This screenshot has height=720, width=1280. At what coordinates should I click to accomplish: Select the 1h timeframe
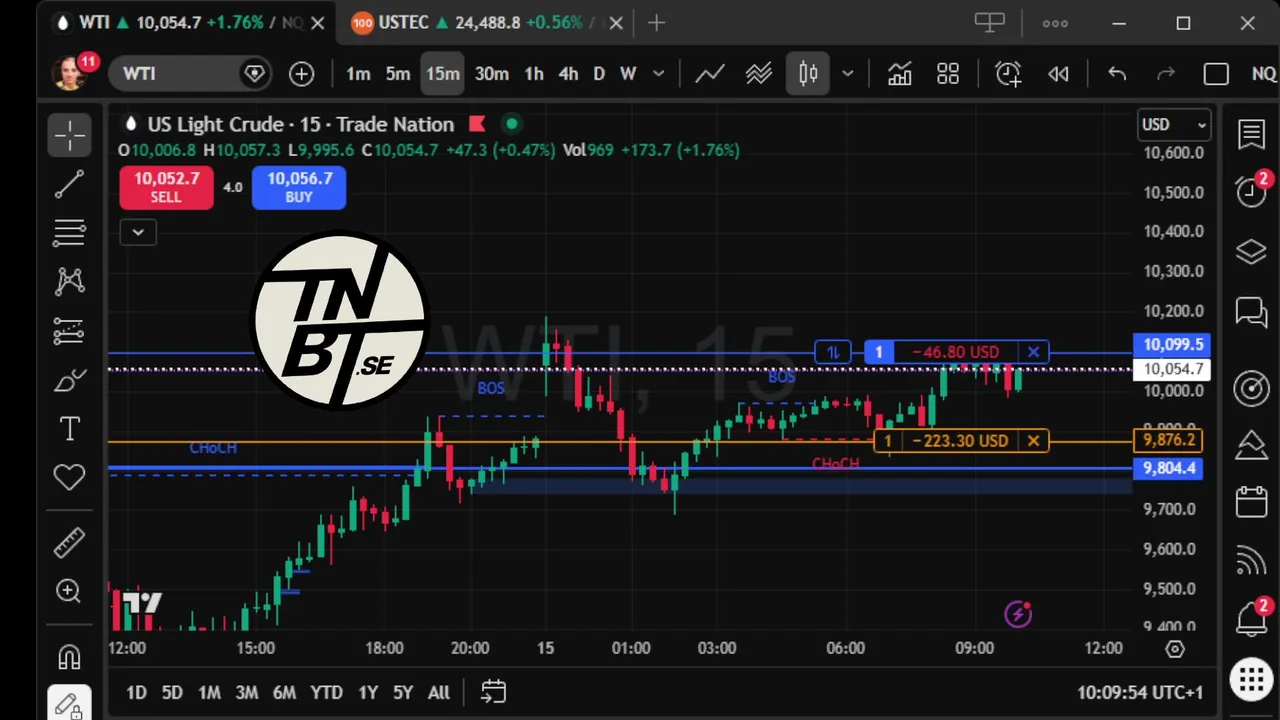click(x=534, y=73)
